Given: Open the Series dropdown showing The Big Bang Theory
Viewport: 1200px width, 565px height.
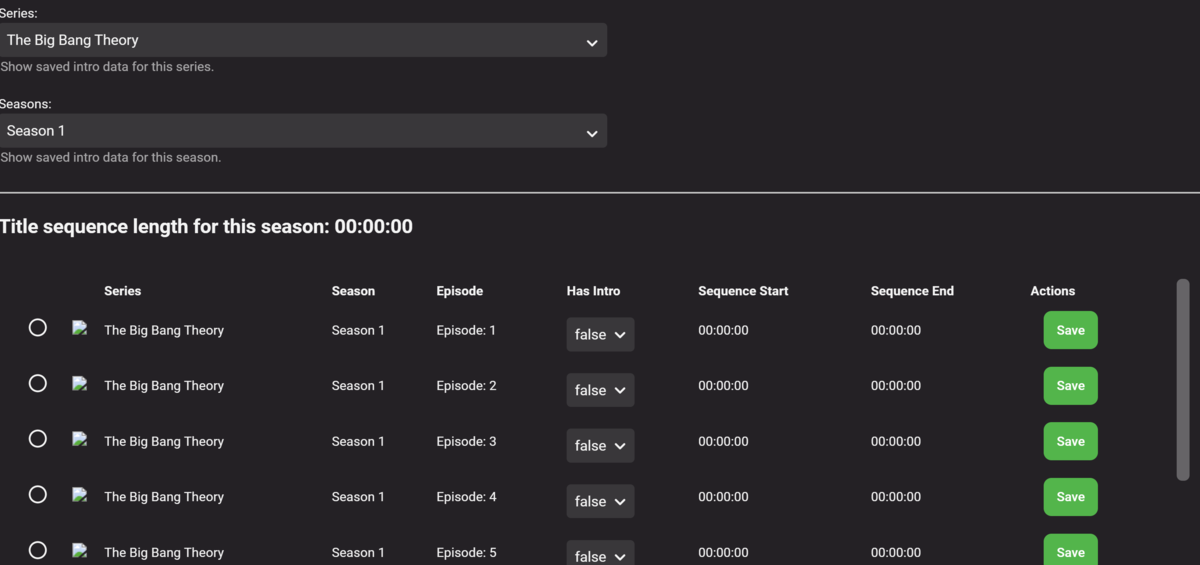Looking at the screenshot, I should pos(303,40).
